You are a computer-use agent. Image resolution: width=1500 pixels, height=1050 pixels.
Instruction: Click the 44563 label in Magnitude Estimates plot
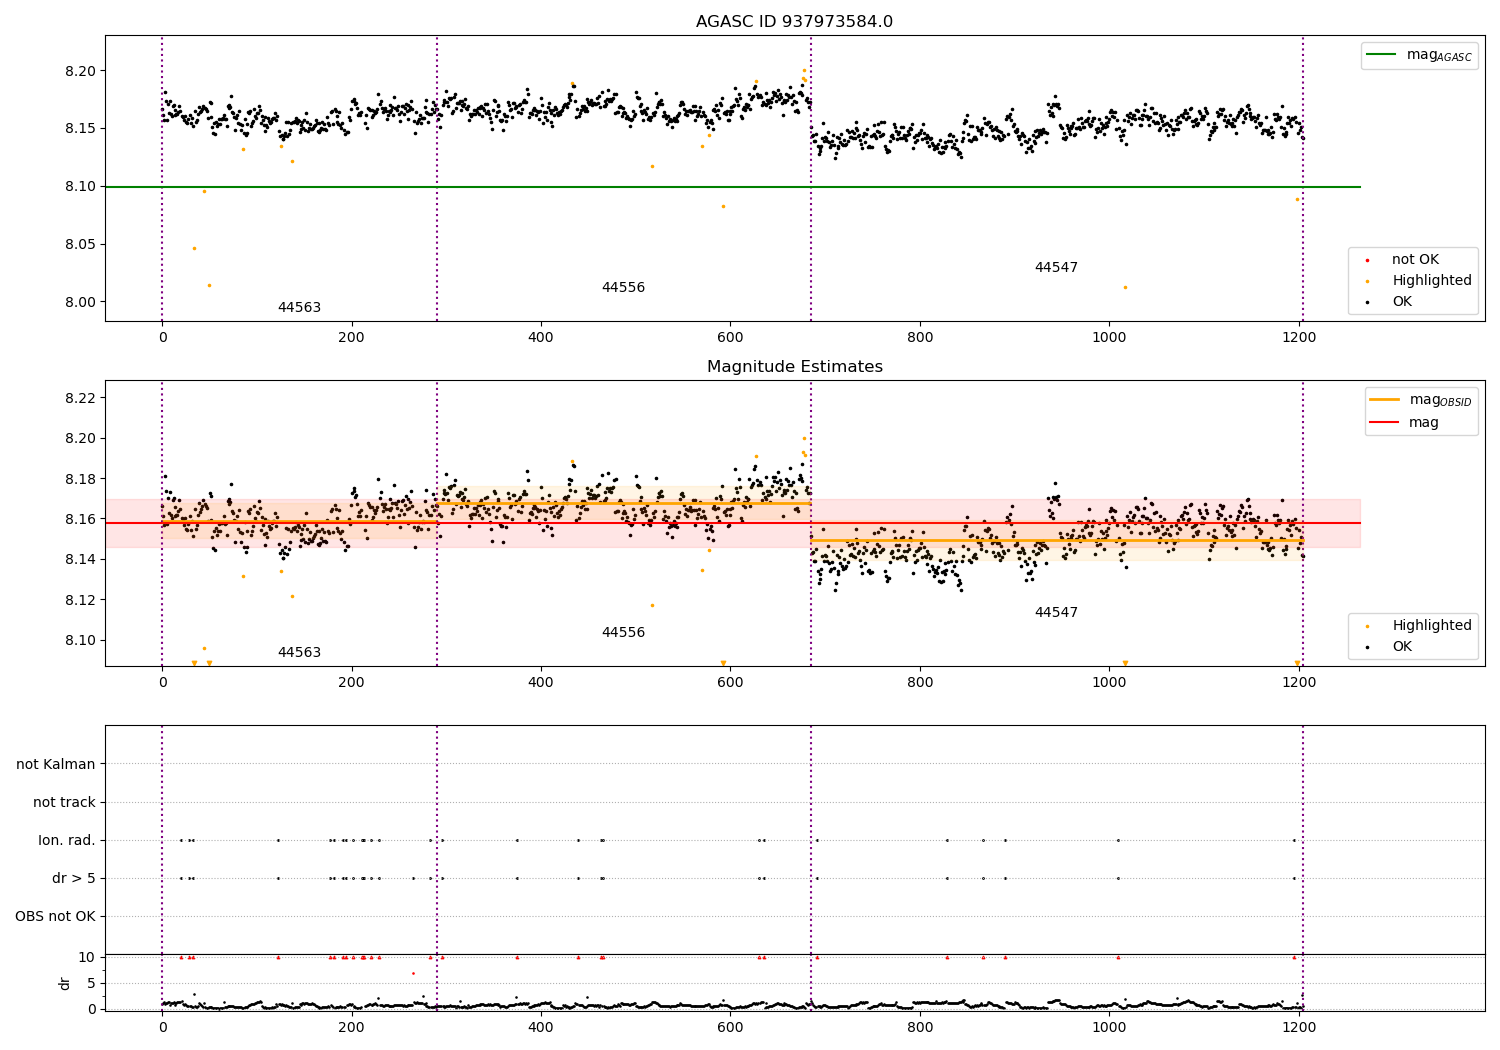tap(299, 653)
